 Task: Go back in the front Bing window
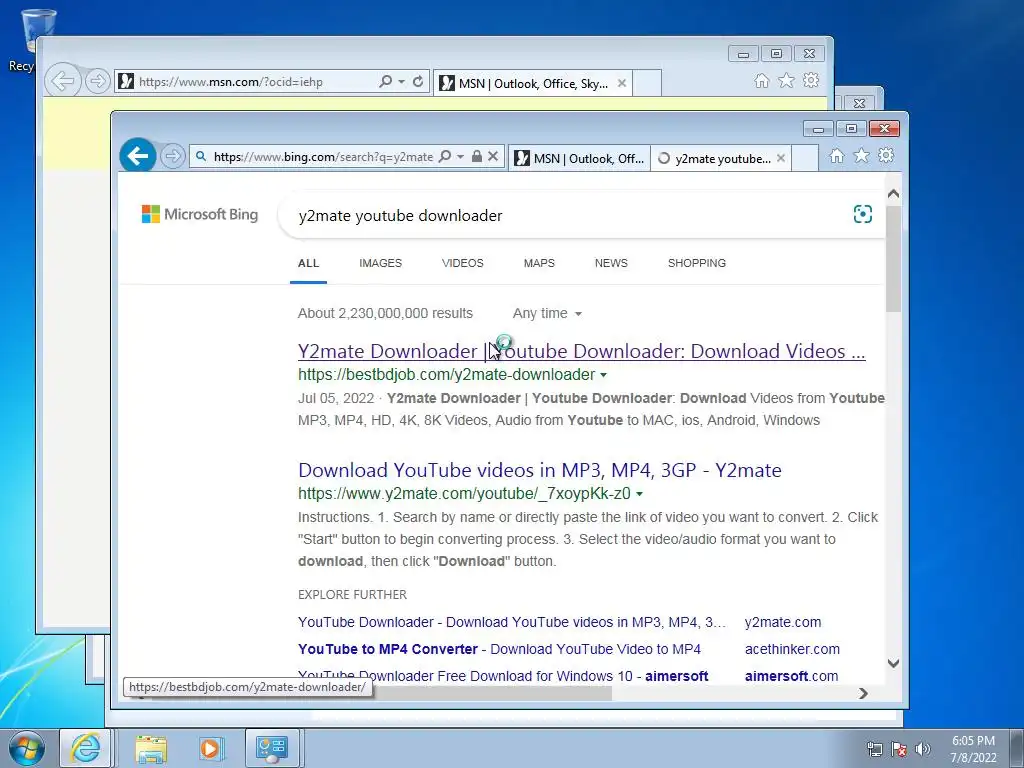click(138, 156)
